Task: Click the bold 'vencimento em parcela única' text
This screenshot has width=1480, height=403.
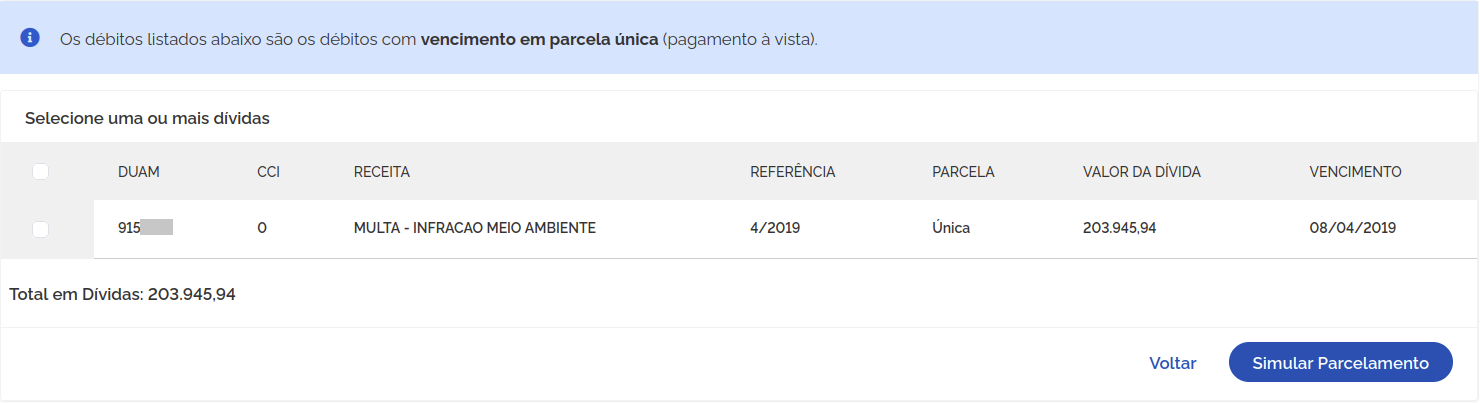Action: pyautogui.click(x=539, y=41)
